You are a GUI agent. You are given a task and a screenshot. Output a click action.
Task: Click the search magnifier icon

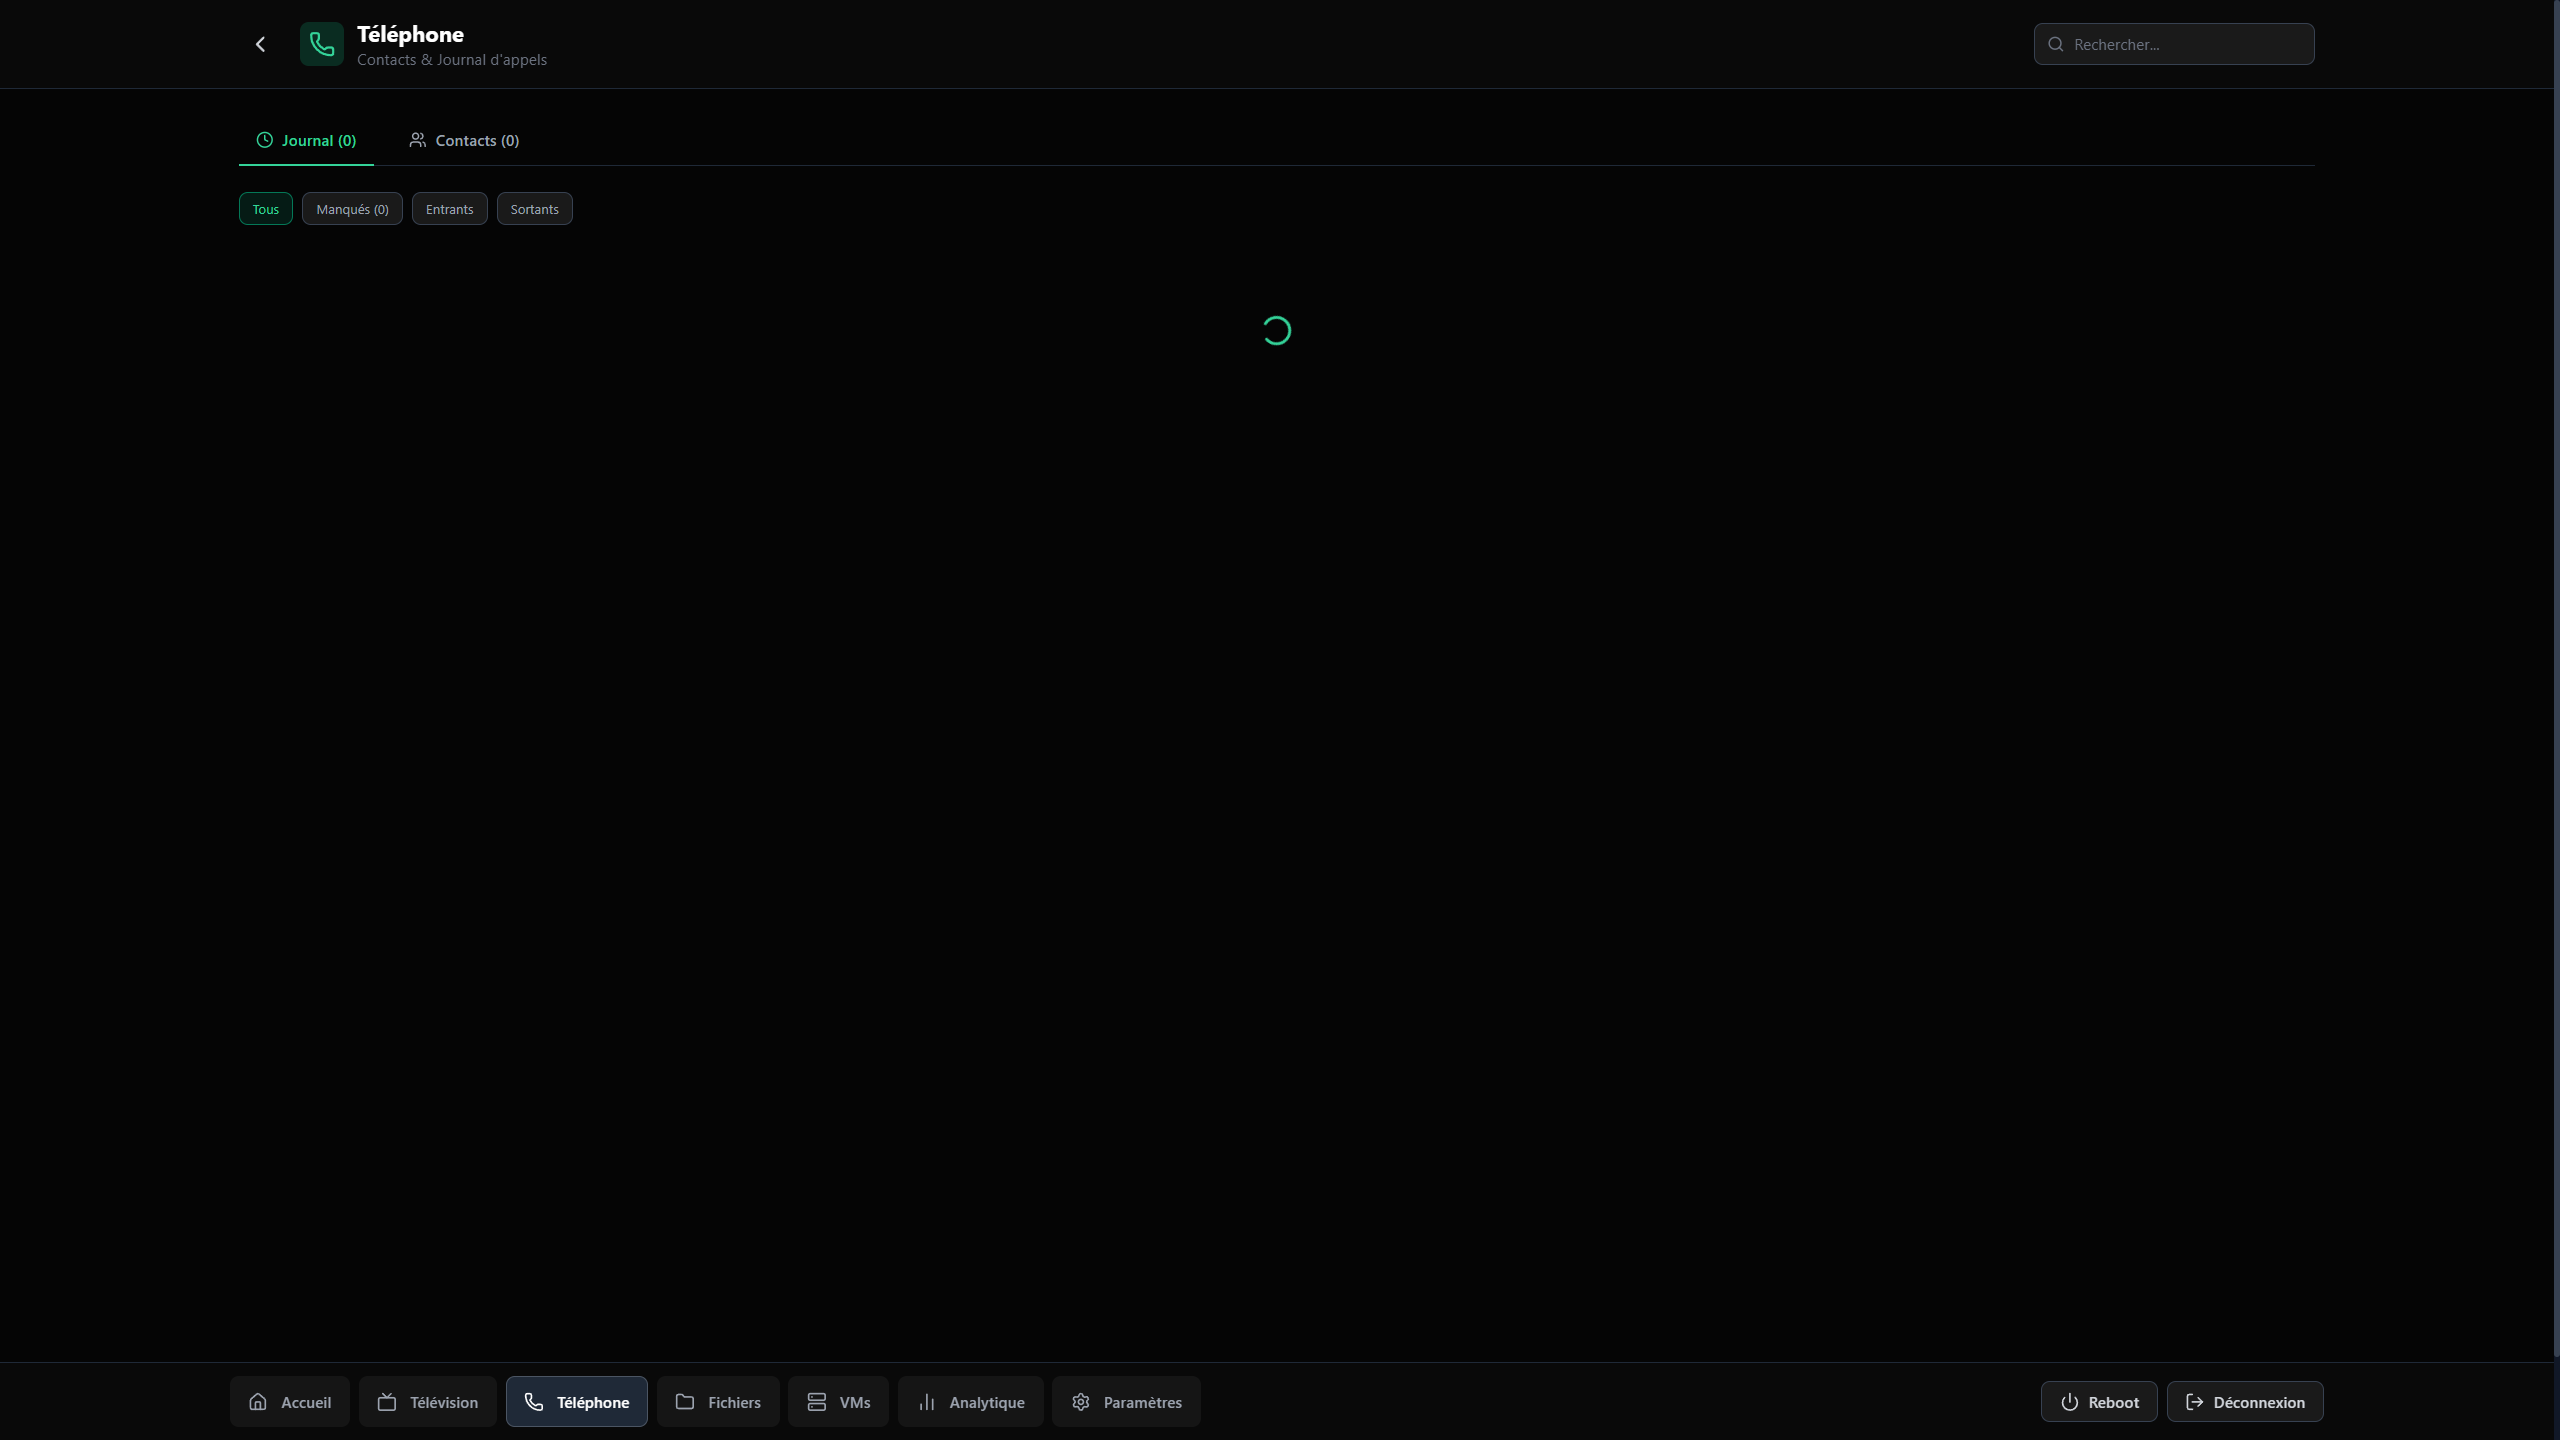2056,44
